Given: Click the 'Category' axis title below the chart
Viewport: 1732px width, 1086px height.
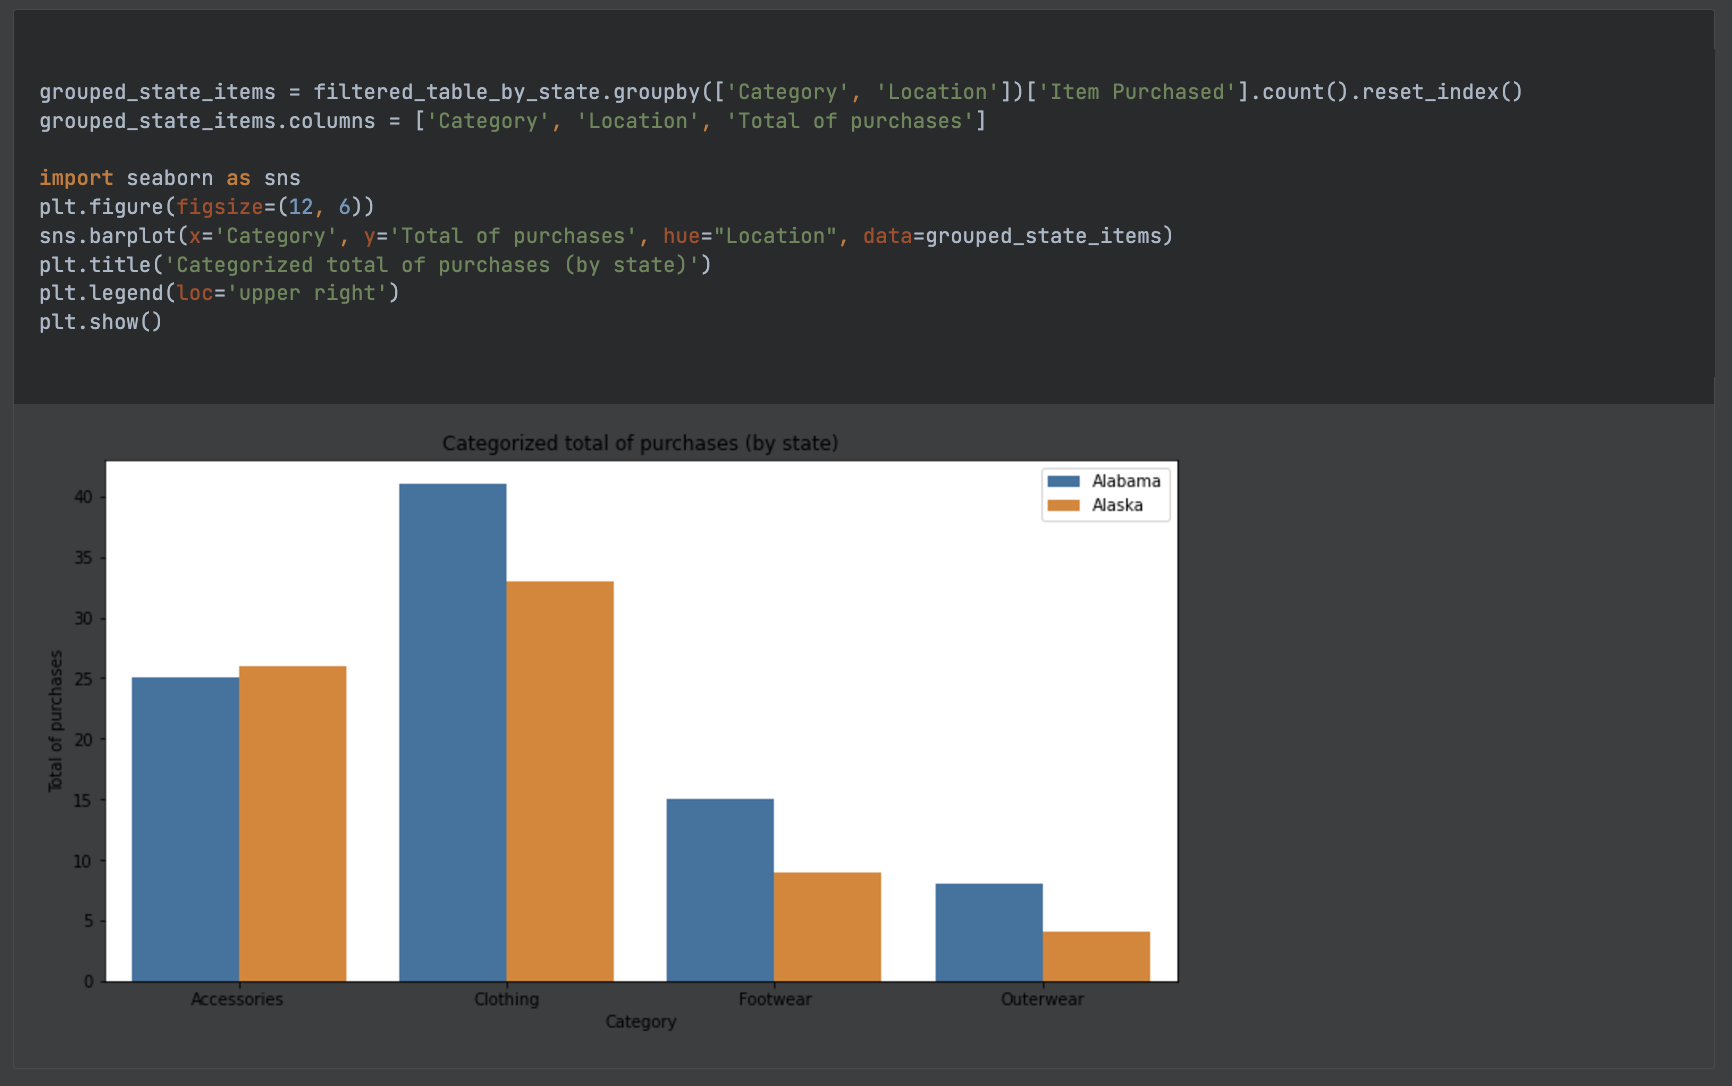Looking at the screenshot, I should click(640, 1021).
